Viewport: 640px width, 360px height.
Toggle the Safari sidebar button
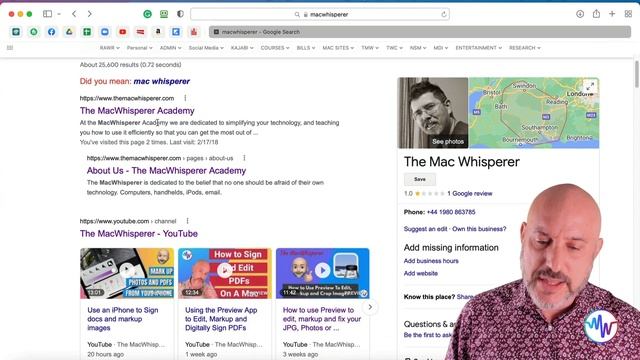[47, 14]
